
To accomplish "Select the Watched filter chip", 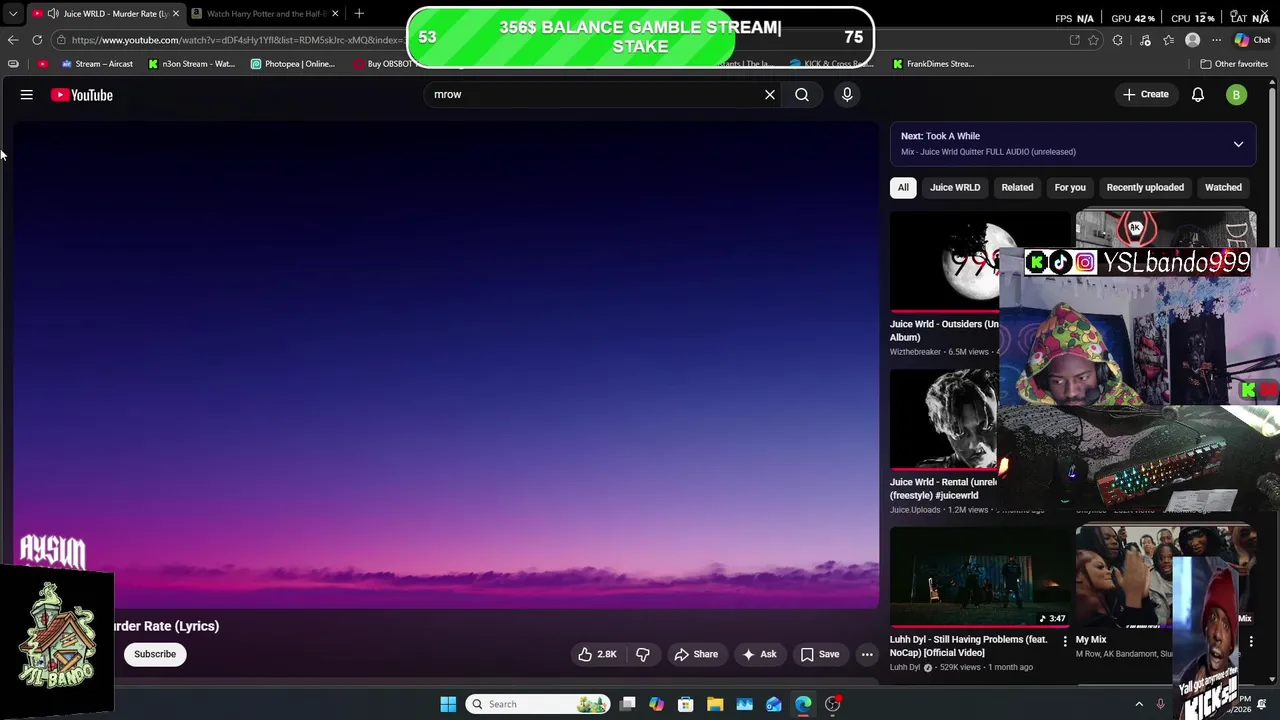I will tap(1223, 188).
